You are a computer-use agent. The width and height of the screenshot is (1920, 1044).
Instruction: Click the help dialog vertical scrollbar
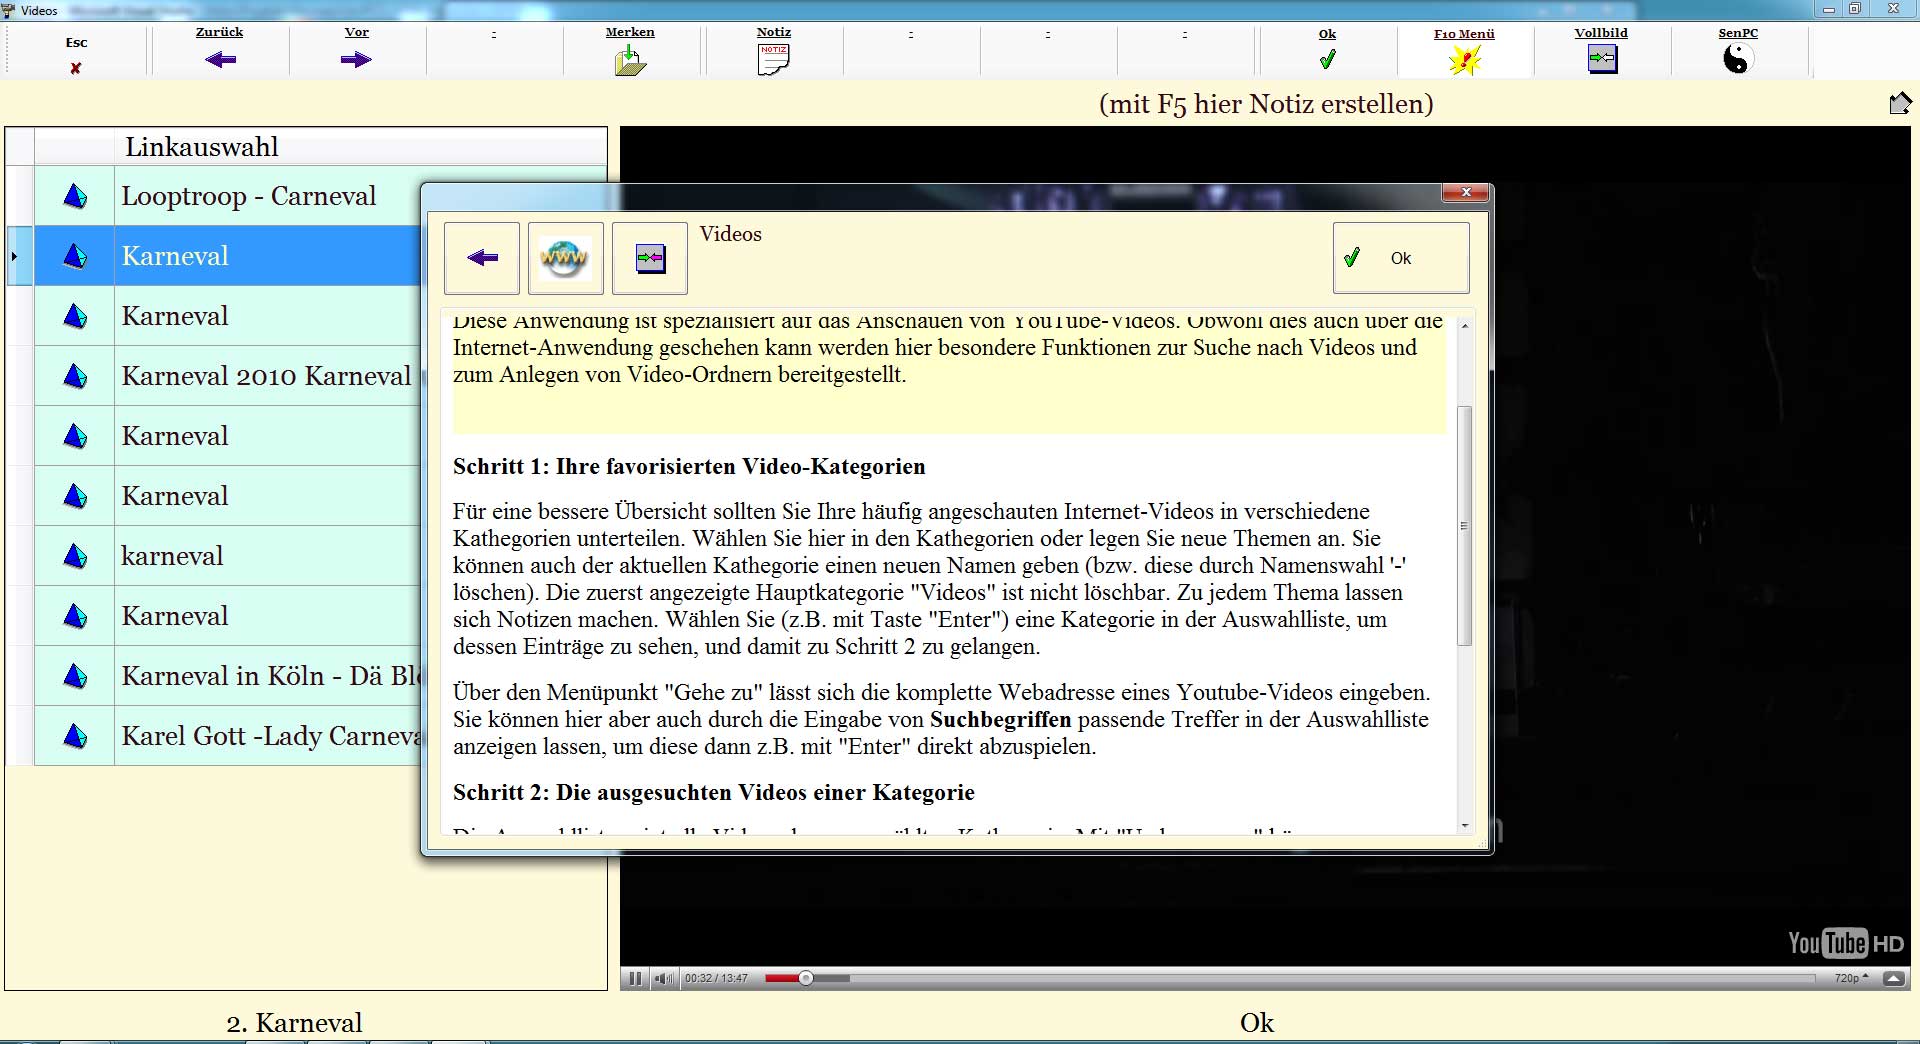(x=1464, y=525)
